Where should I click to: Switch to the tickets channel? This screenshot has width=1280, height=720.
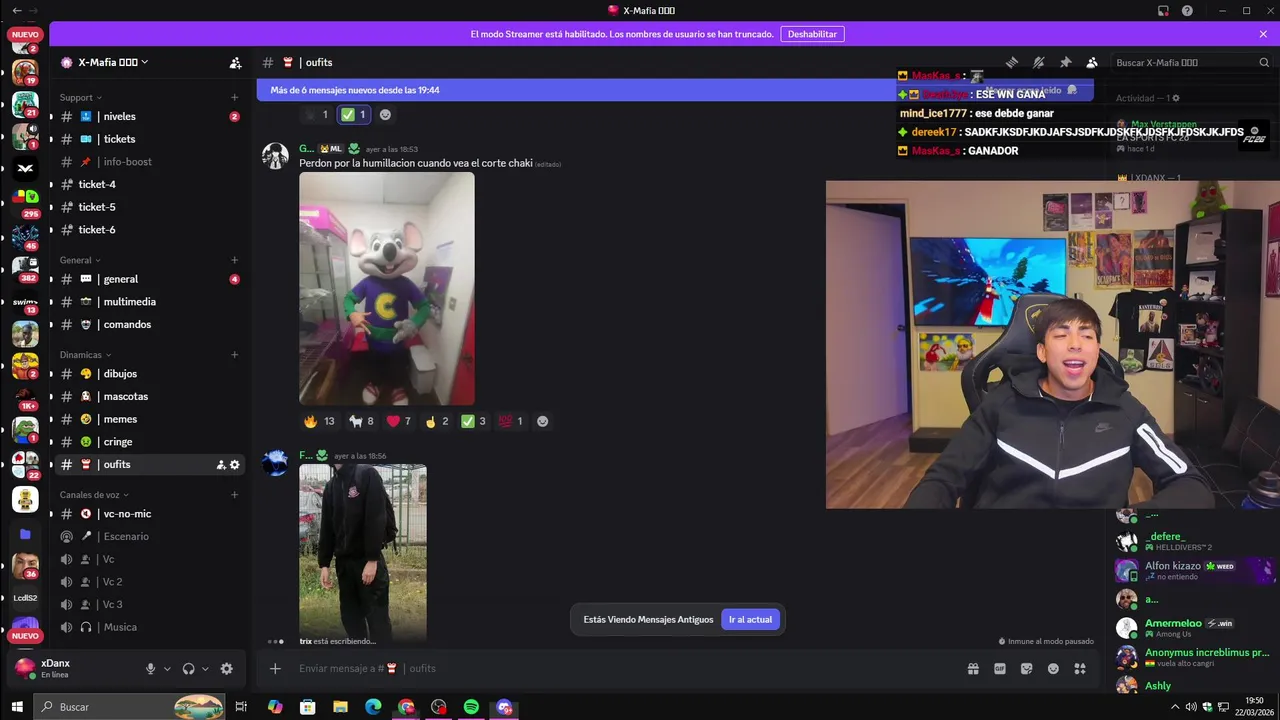(x=150, y=139)
